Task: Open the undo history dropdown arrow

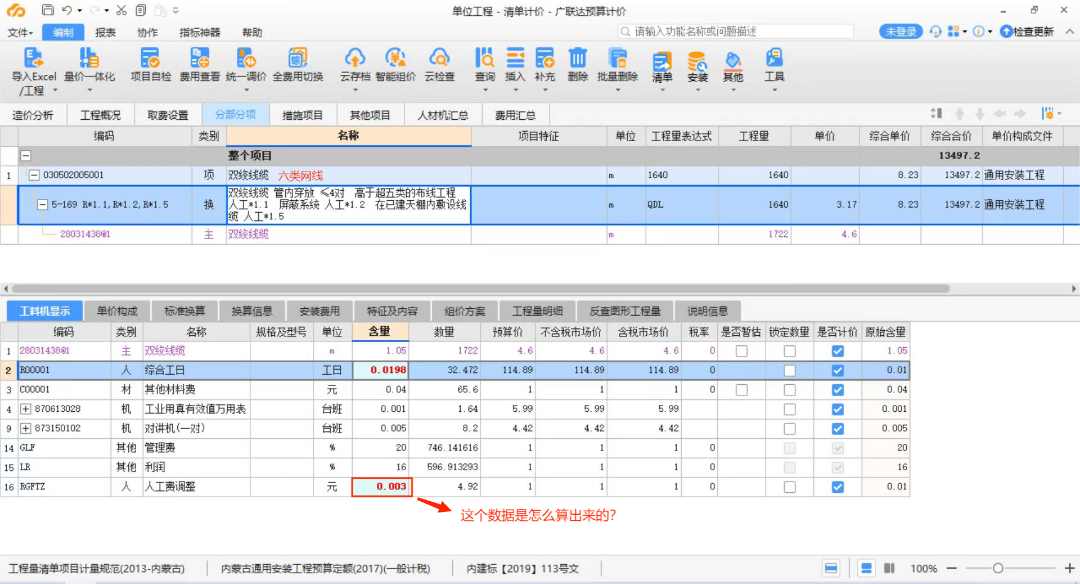Action: pos(79,10)
